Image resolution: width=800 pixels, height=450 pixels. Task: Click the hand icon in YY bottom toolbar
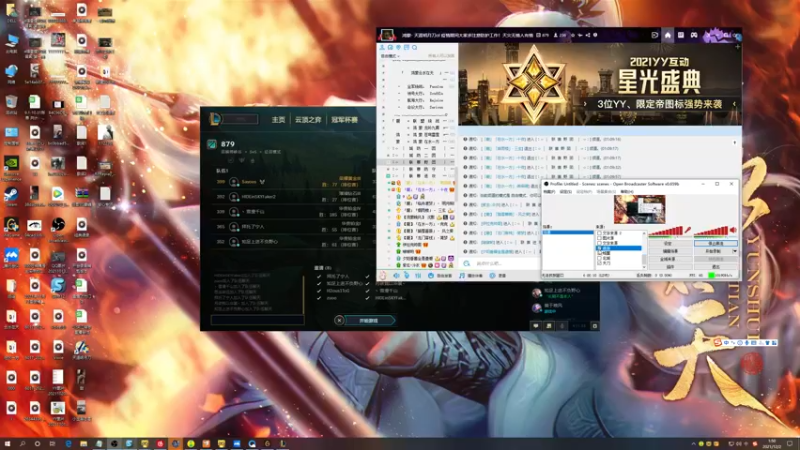tap(383, 275)
